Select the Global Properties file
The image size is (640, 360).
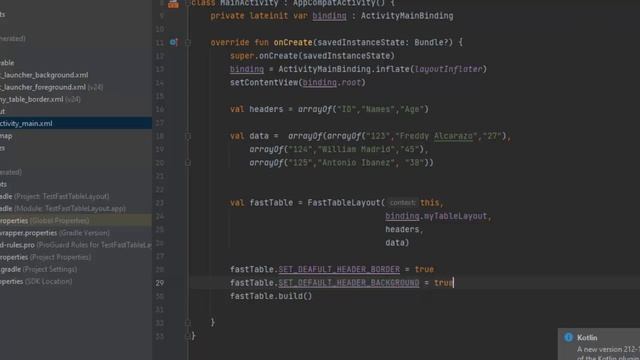76,220
